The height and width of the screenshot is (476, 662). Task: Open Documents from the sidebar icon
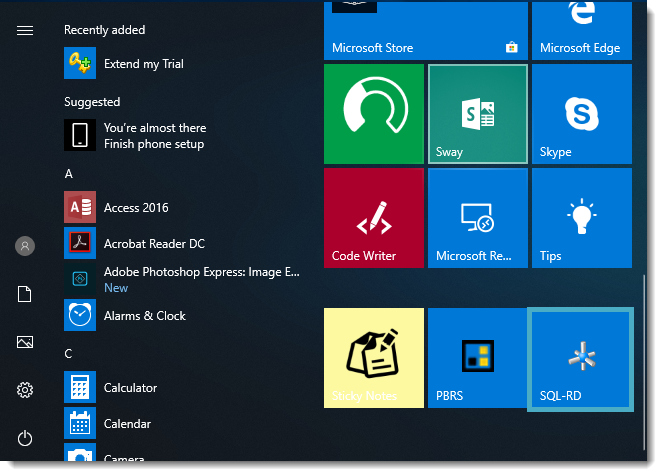point(24,294)
